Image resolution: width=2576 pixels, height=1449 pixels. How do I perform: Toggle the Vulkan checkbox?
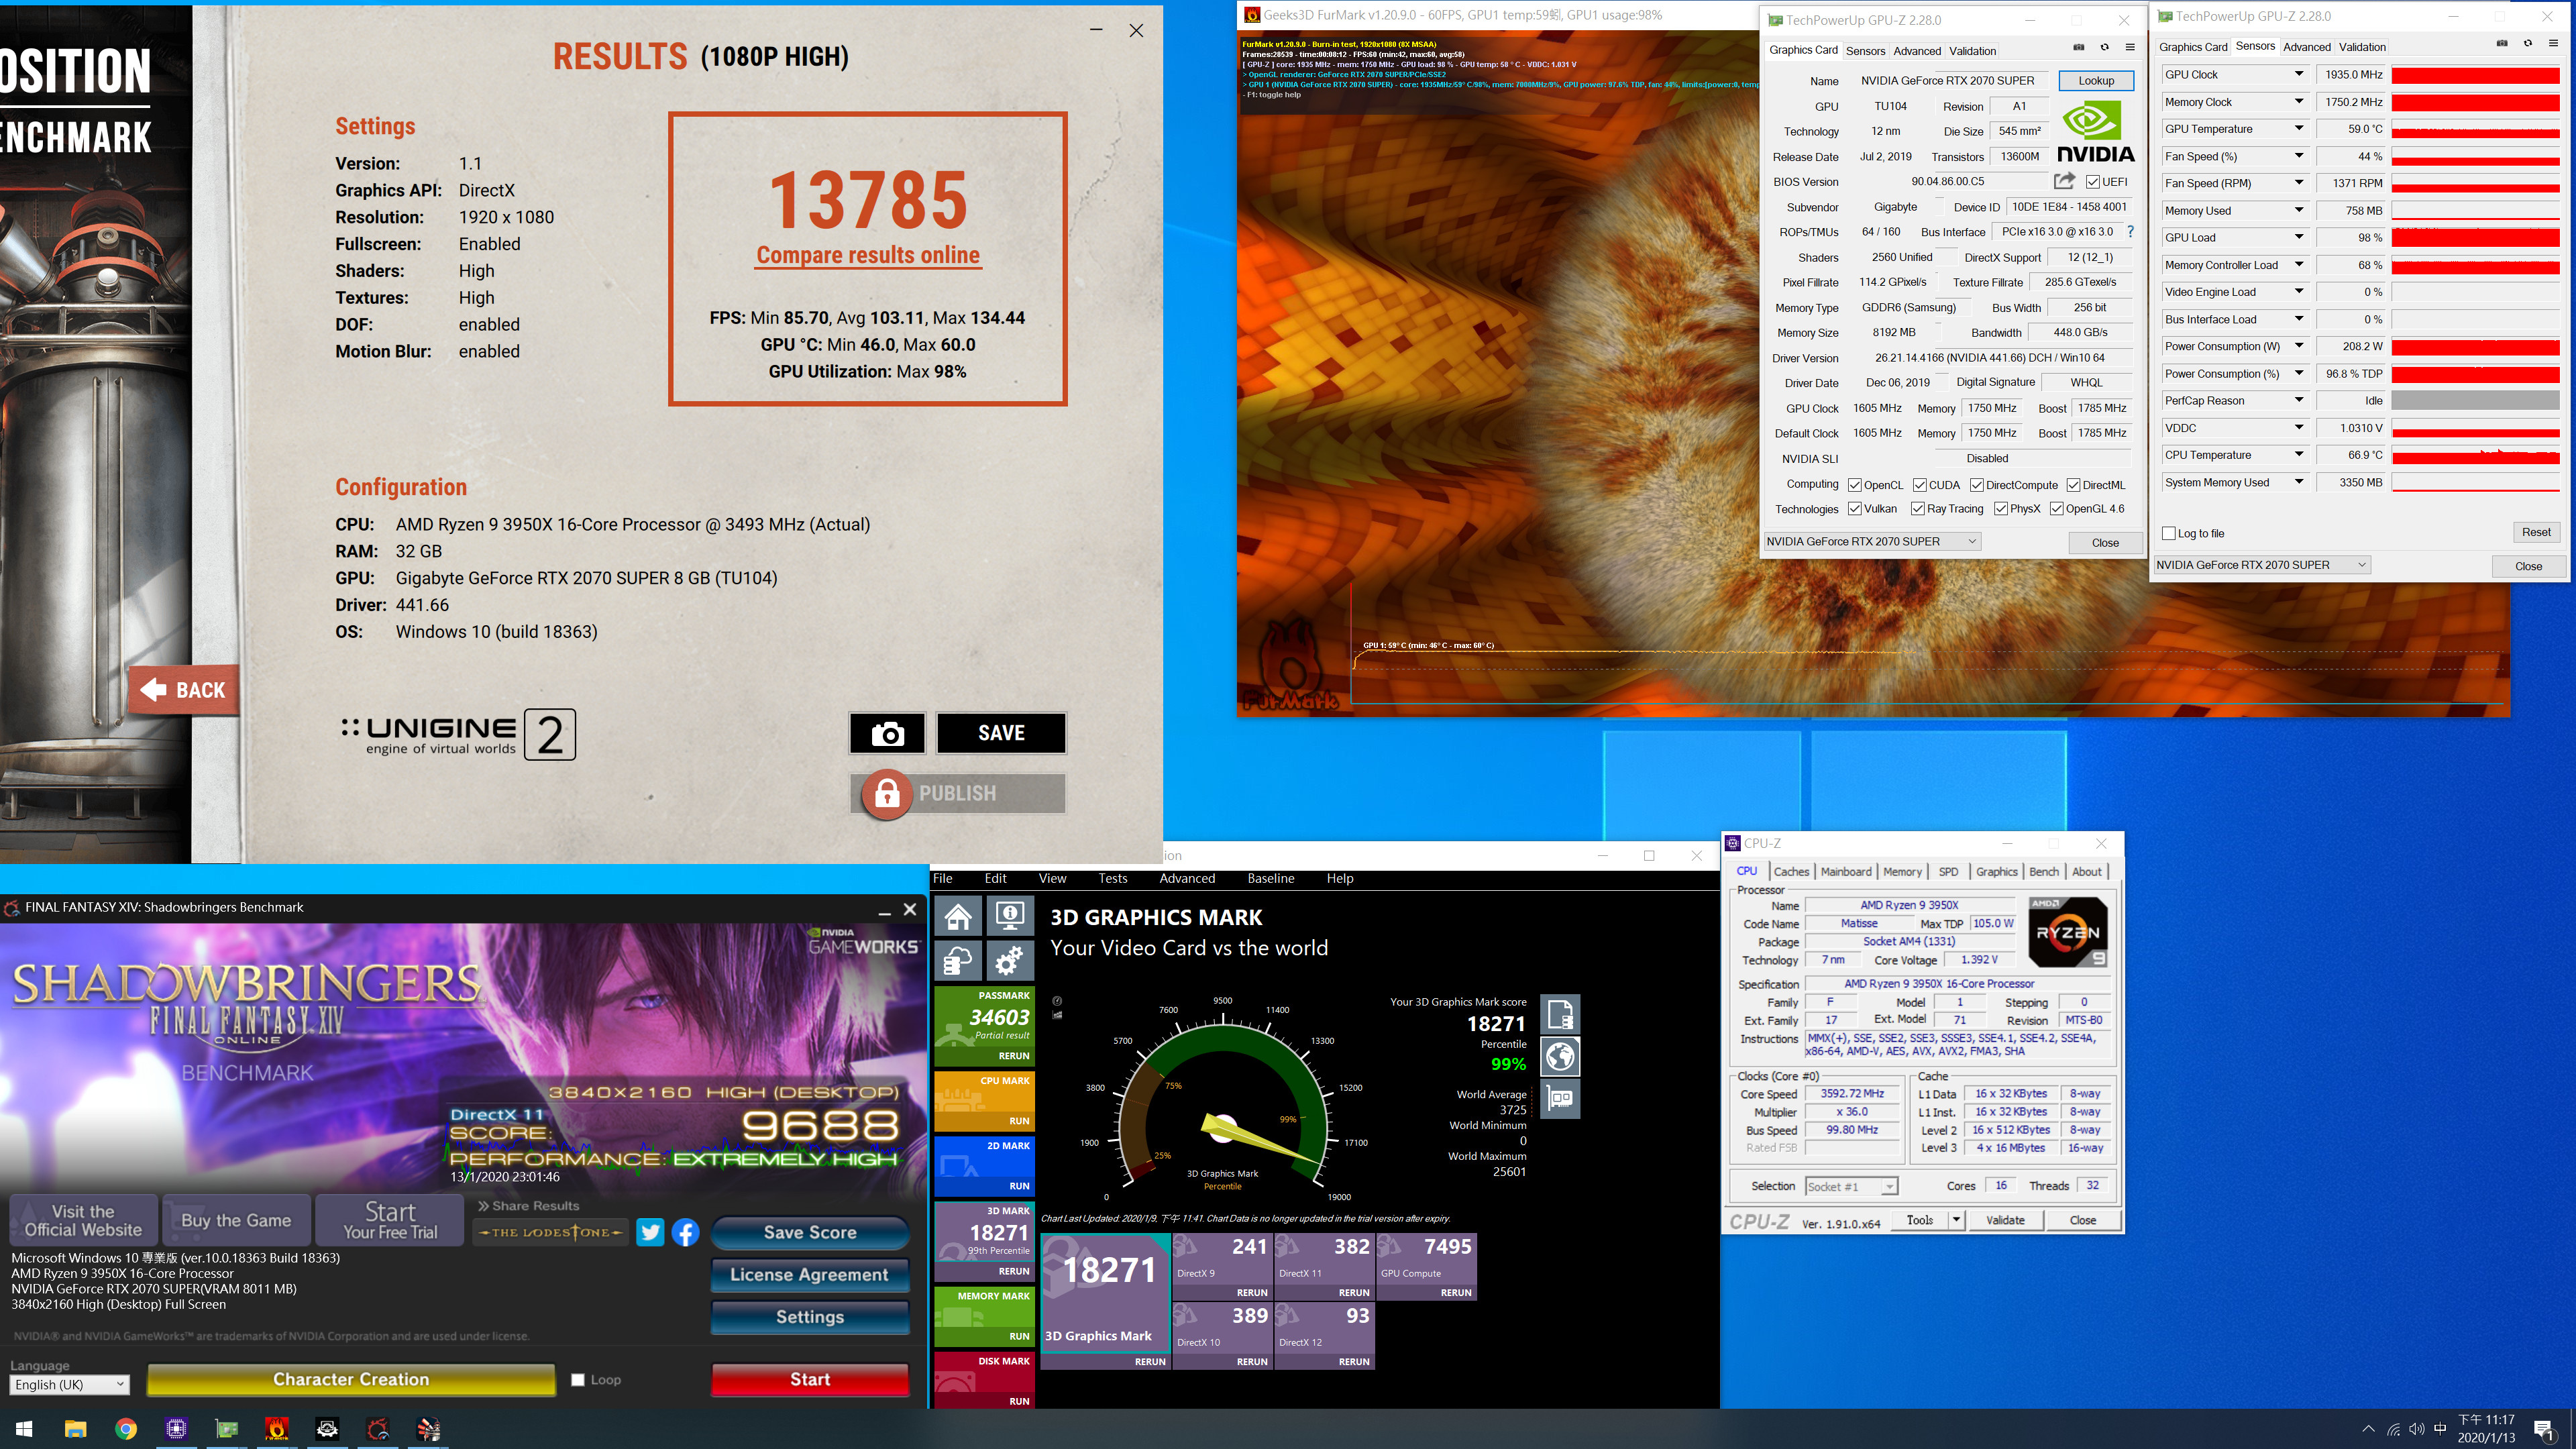pyautogui.click(x=1855, y=509)
